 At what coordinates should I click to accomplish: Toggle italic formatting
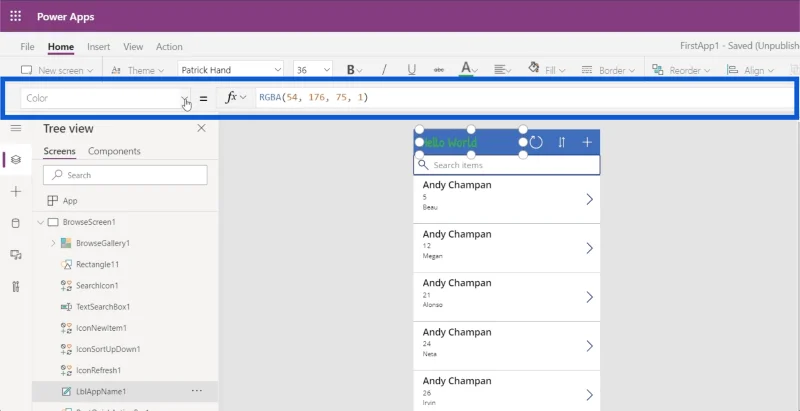(384, 70)
